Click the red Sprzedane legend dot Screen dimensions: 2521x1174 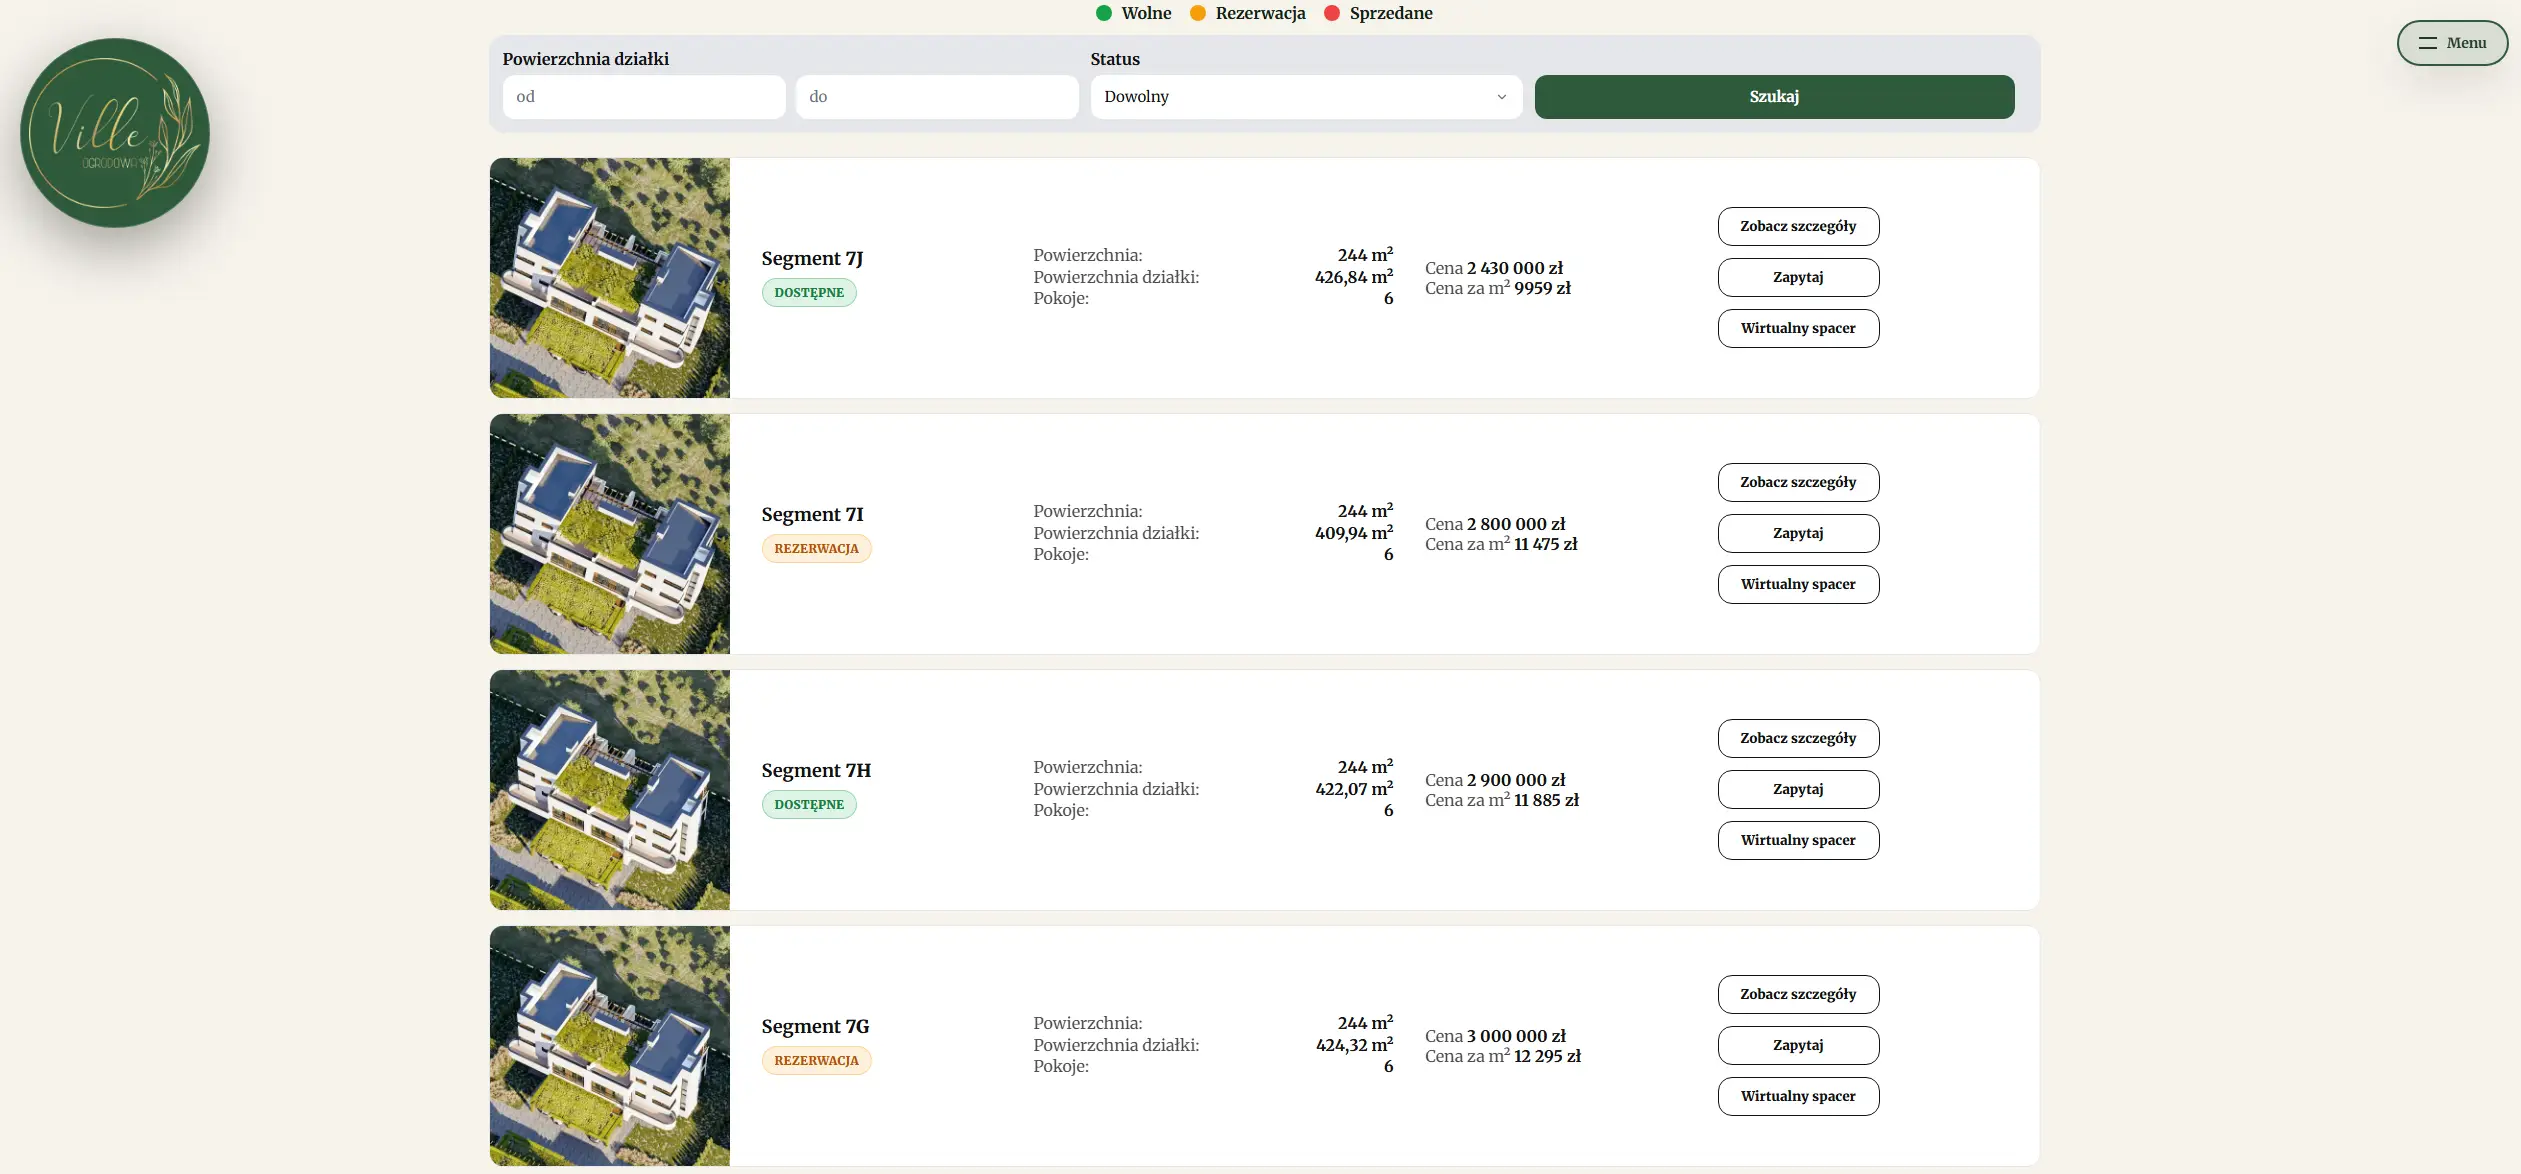[1331, 13]
